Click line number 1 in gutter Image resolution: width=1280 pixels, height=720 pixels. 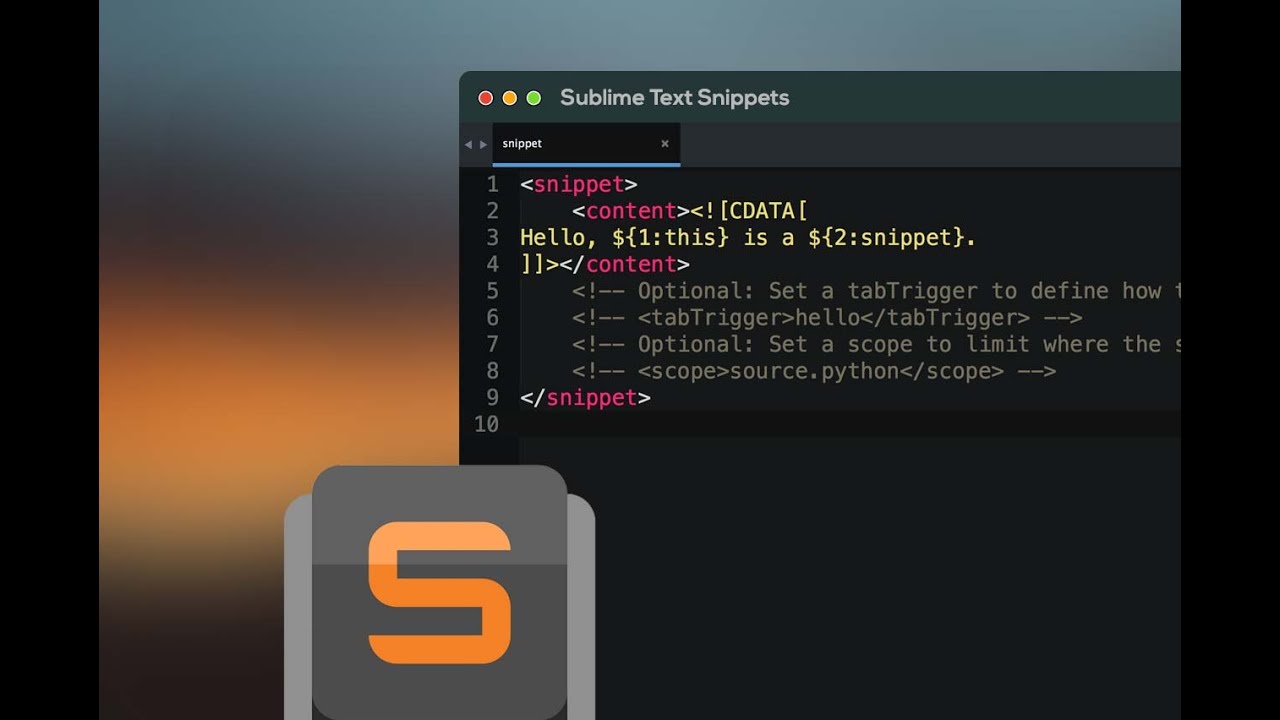tap(492, 185)
